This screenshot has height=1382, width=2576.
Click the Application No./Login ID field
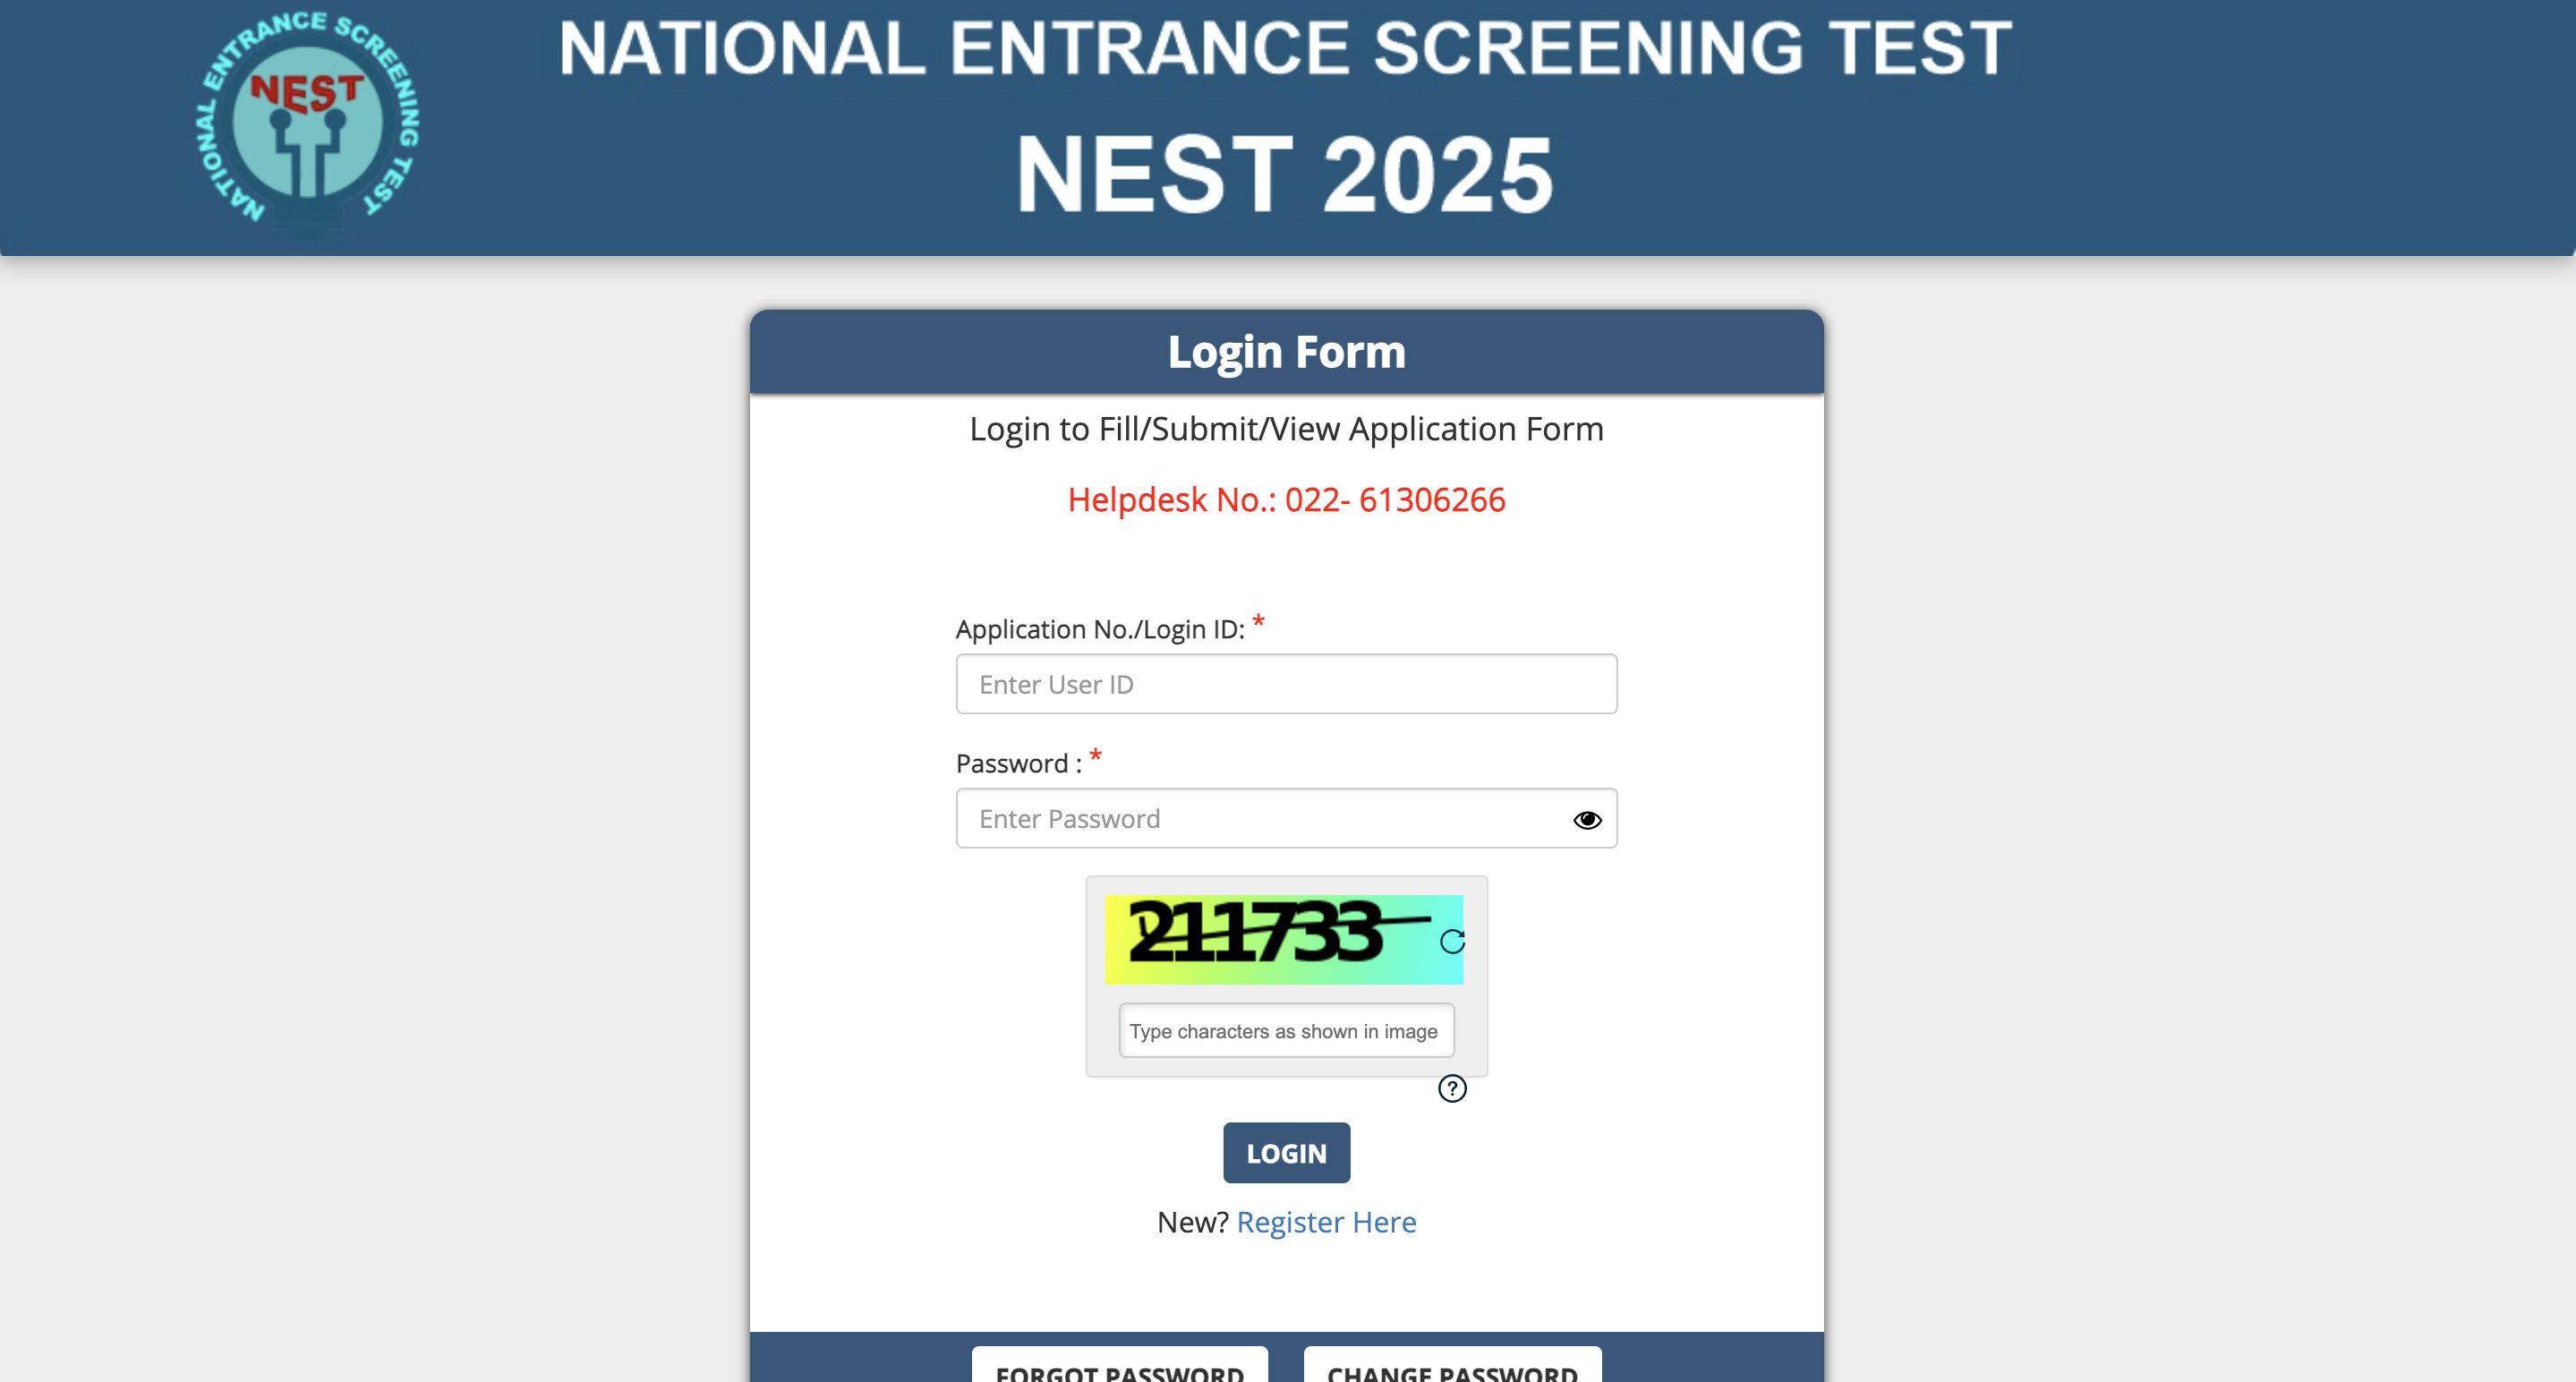[1286, 684]
